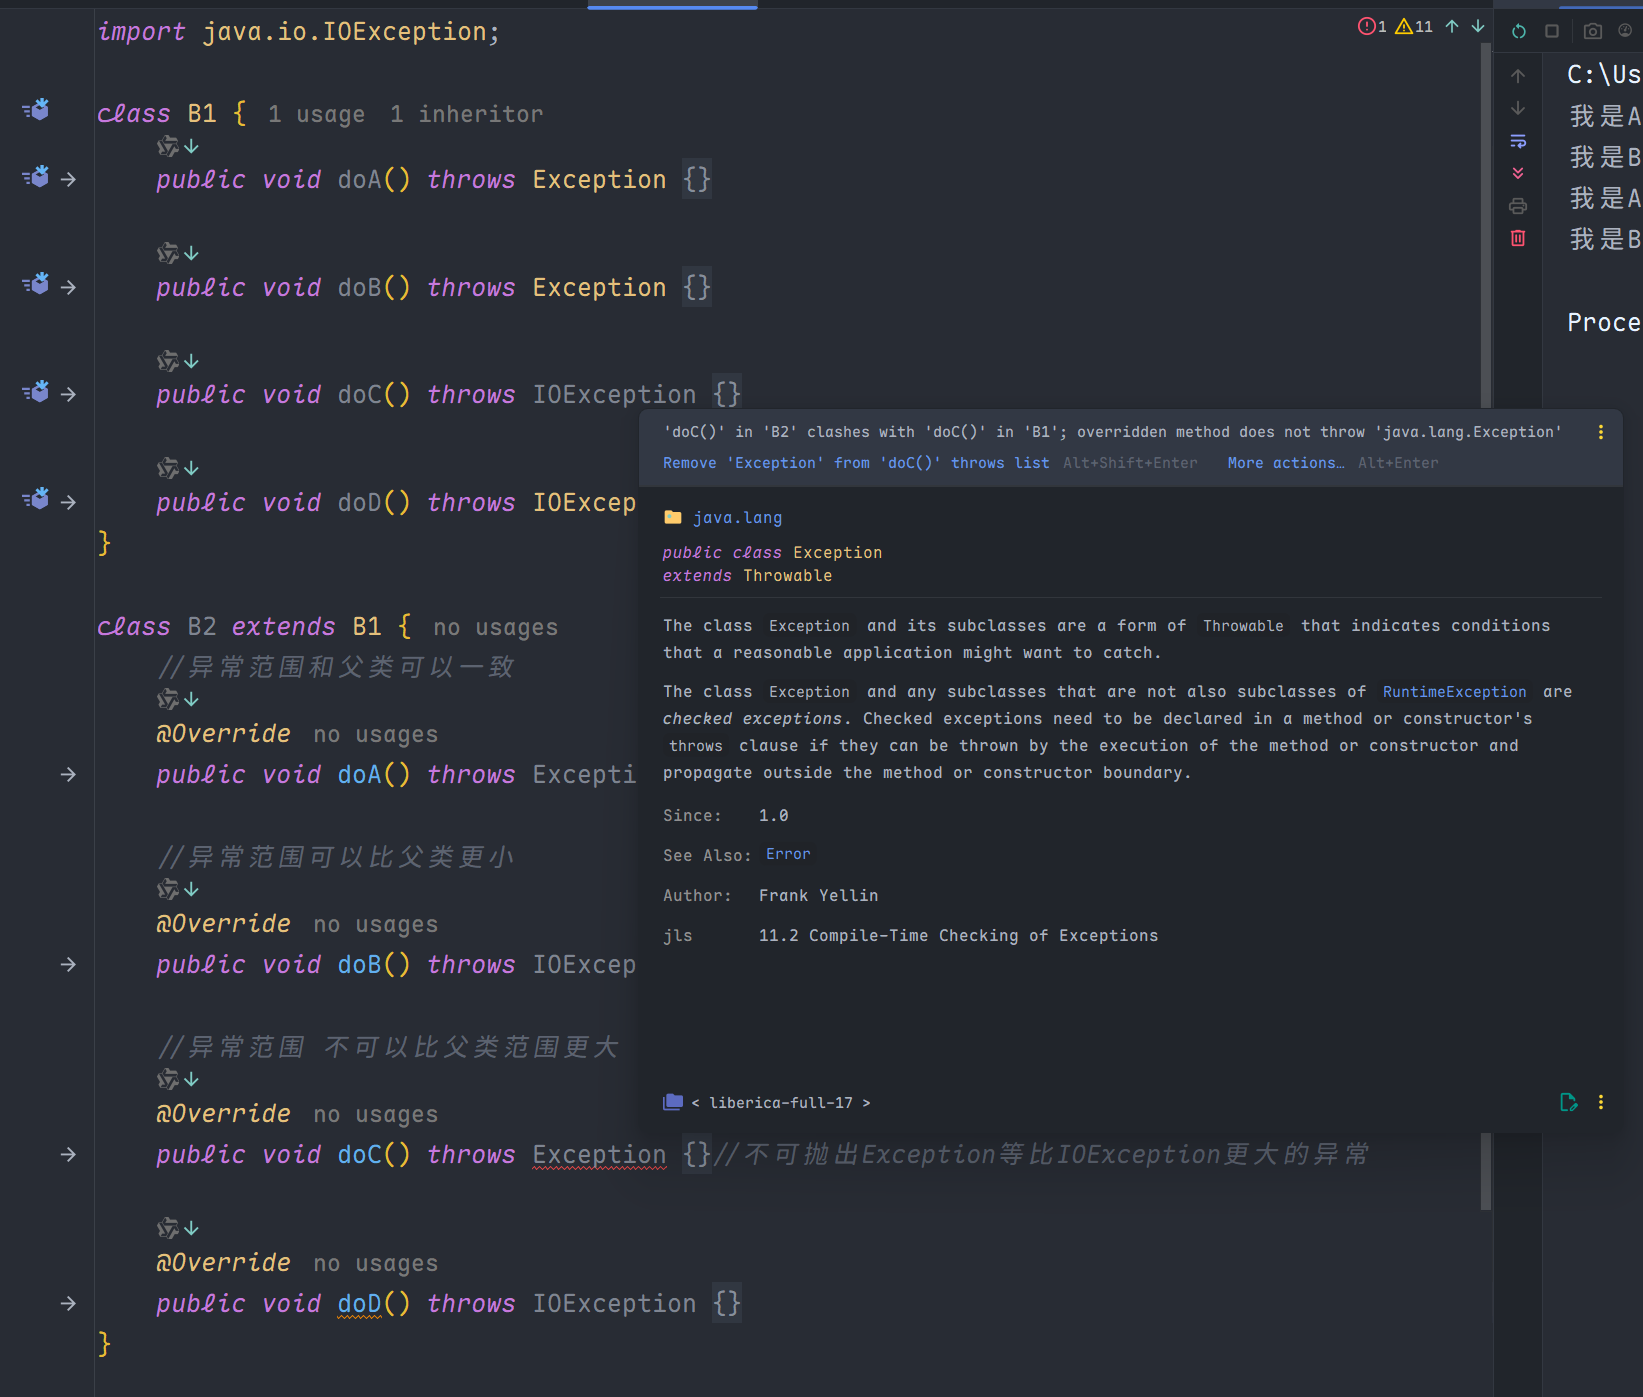Click 'no usages' hint beside class B2
The height and width of the screenshot is (1397, 1643).
click(x=495, y=628)
